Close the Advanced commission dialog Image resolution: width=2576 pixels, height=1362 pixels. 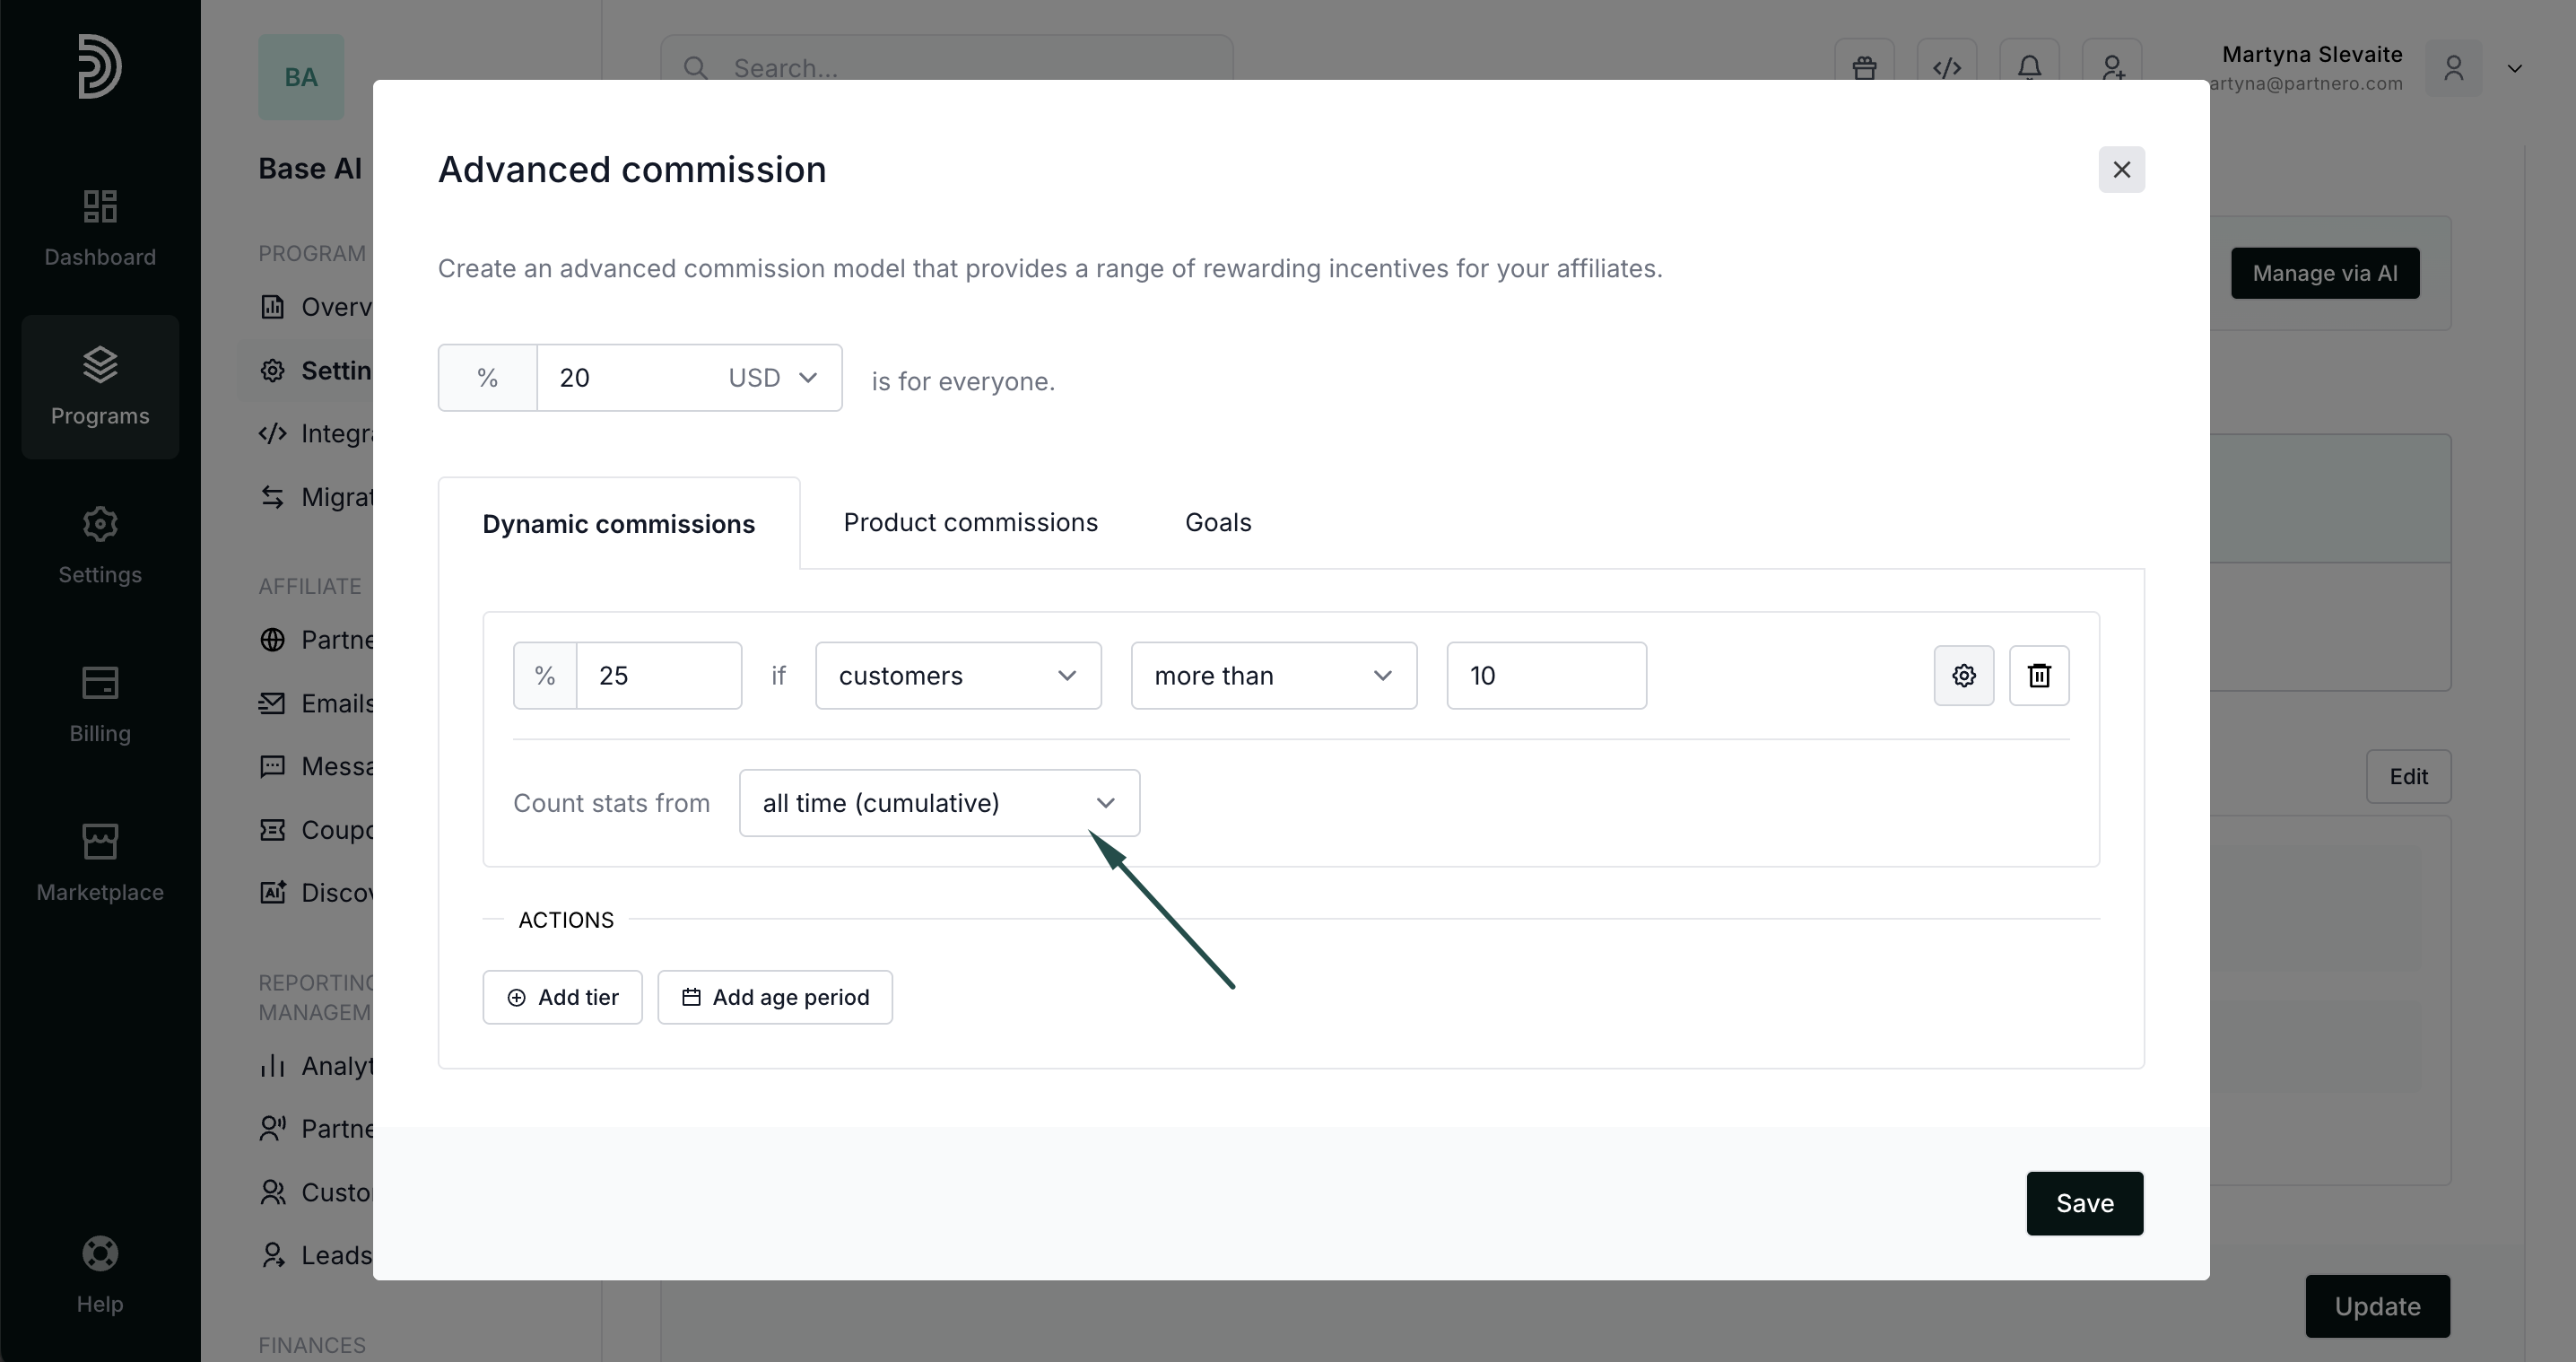[x=2121, y=170]
